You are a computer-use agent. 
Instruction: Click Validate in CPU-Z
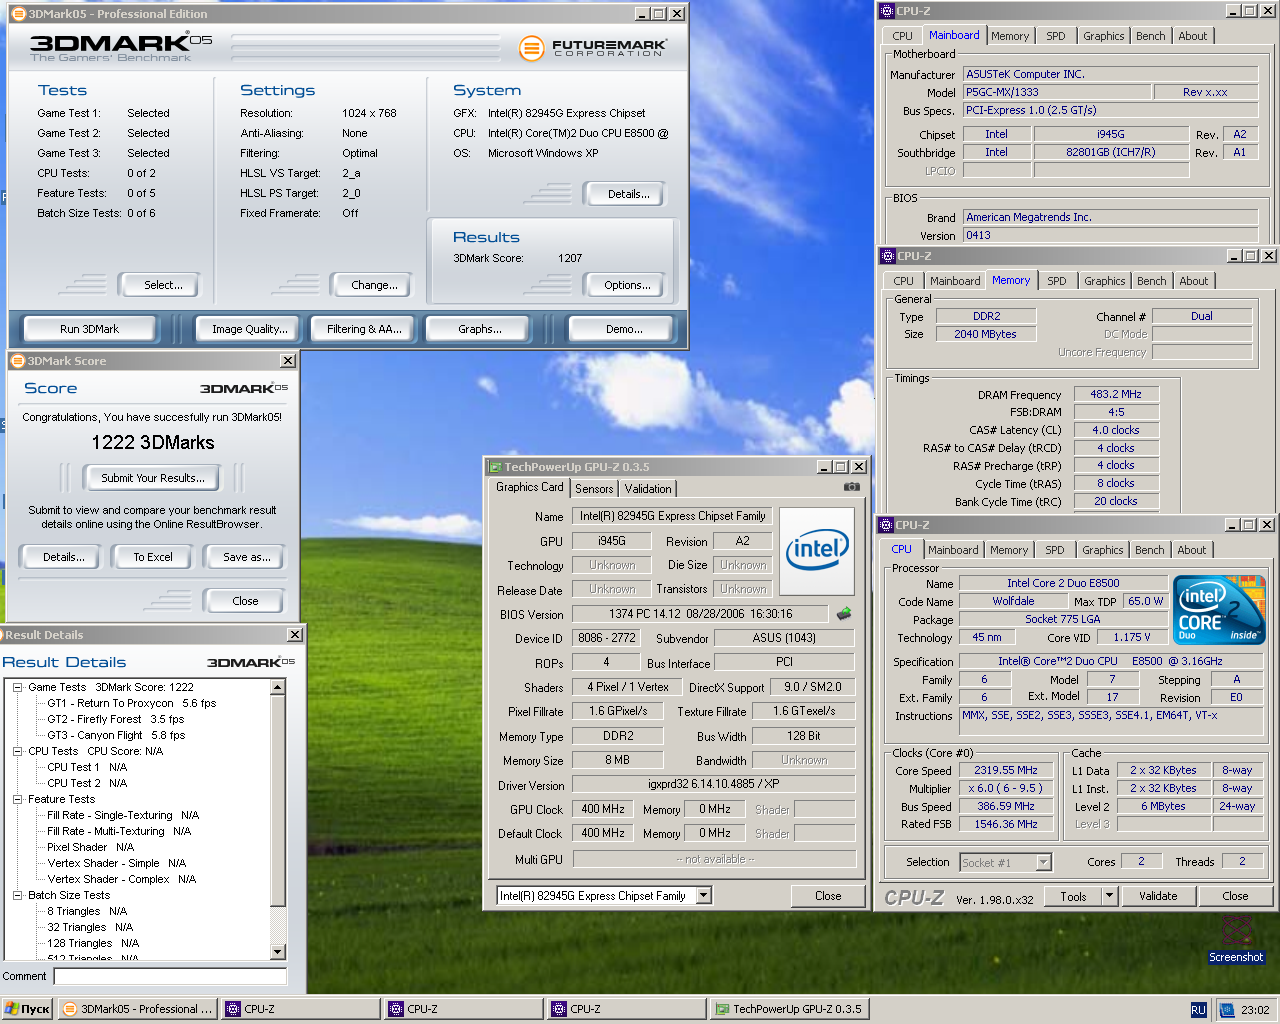1158,896
